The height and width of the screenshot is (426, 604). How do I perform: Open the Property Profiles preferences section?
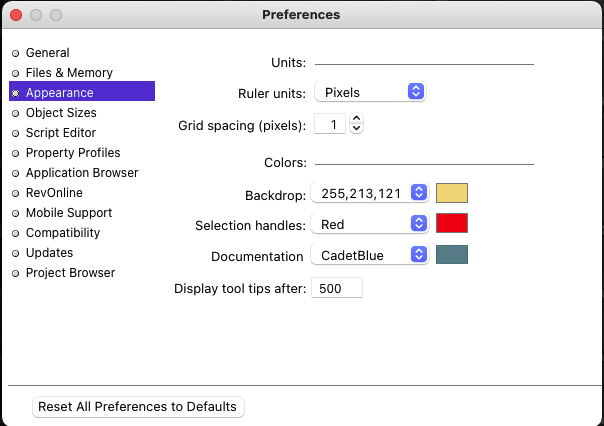(72, 153)
